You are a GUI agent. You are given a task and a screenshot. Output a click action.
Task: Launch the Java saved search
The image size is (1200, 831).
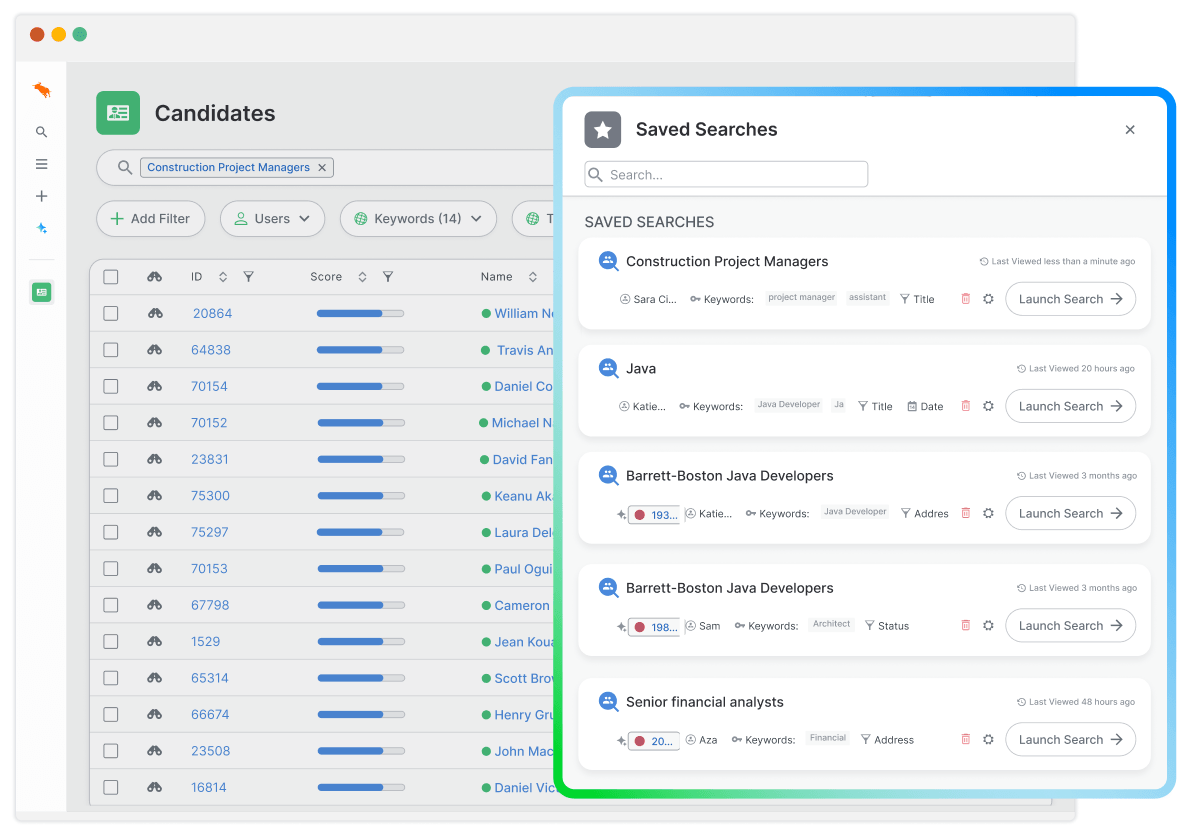coord(1070,406)
